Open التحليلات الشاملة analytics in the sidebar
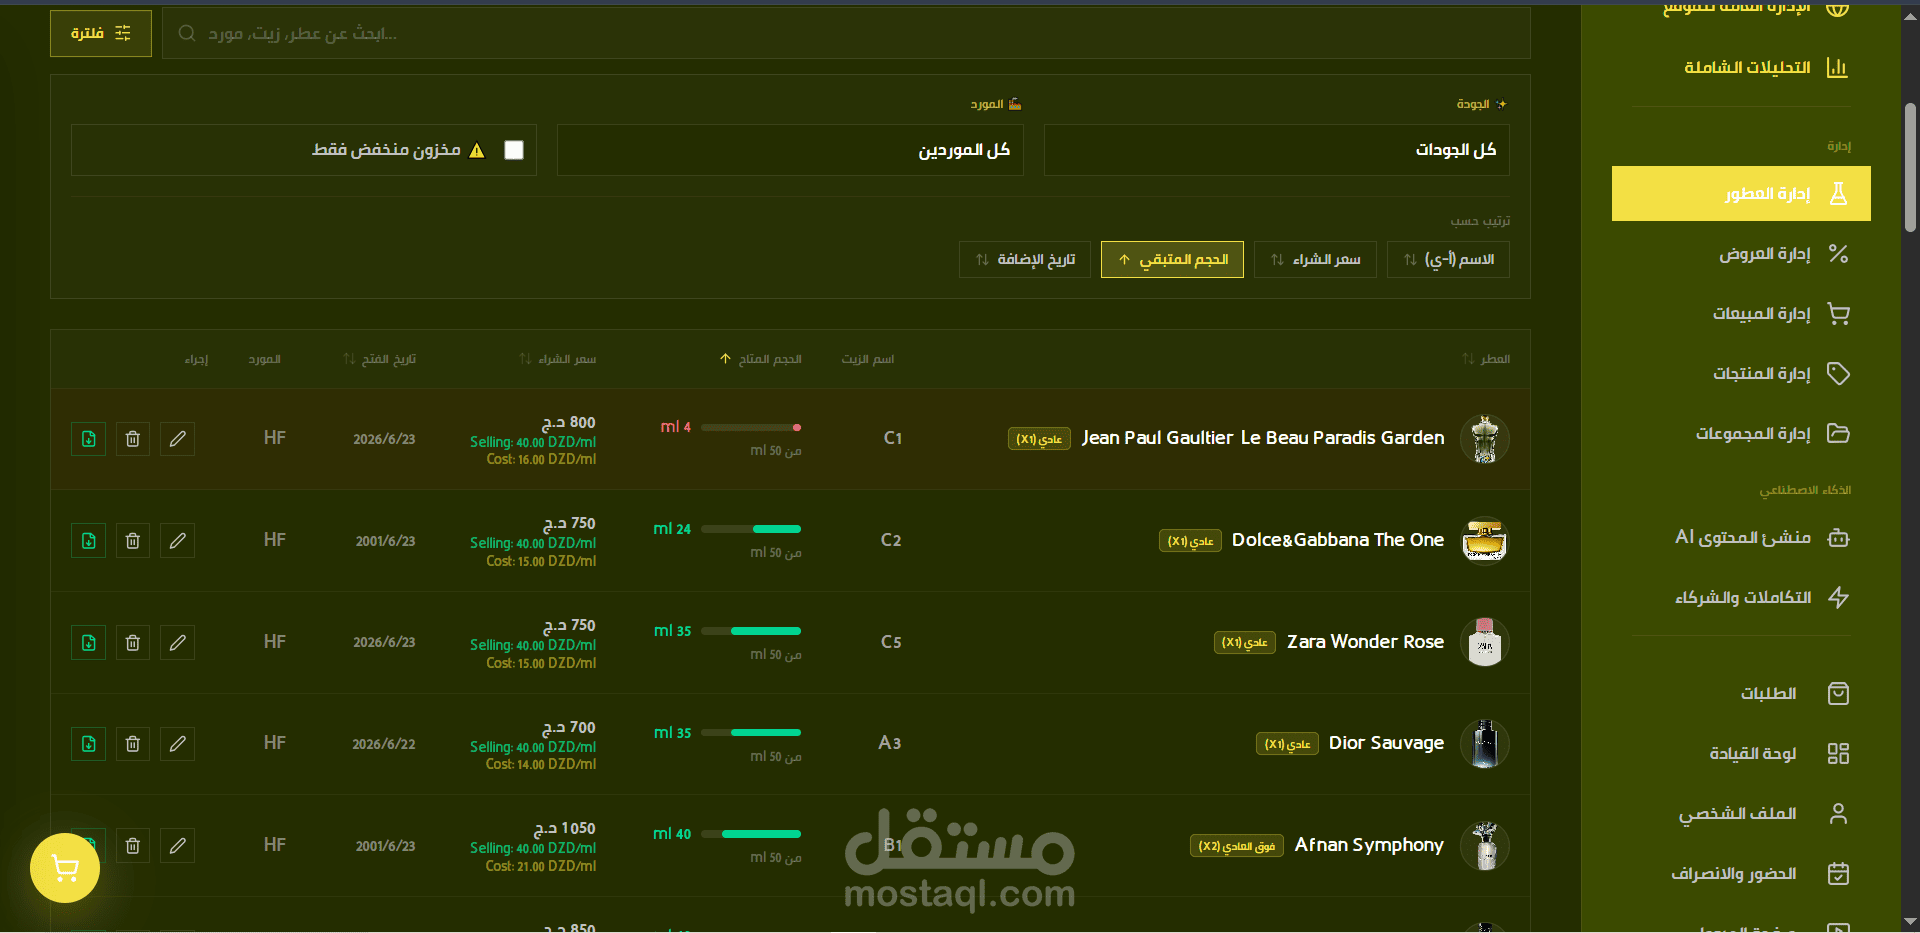This screenshot has height=933, width=1920. click(x=1741, y=67)
